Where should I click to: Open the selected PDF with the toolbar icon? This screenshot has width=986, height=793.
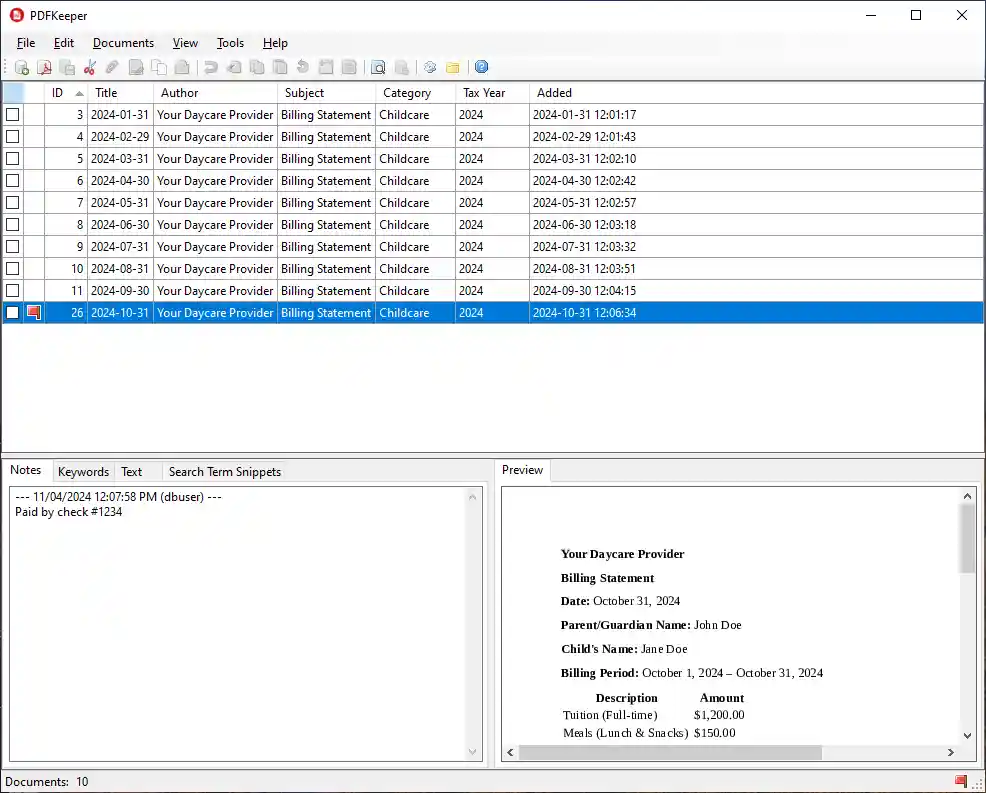pos(44,67)
